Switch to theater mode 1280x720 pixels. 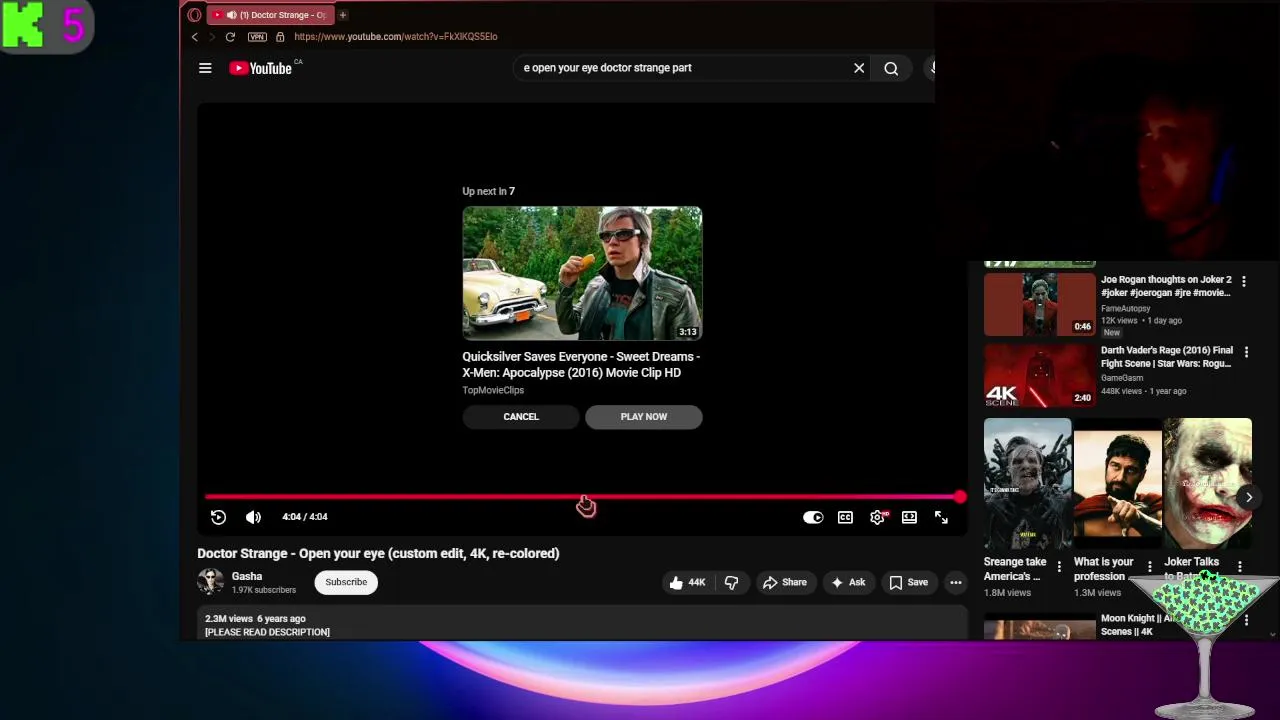909,517
